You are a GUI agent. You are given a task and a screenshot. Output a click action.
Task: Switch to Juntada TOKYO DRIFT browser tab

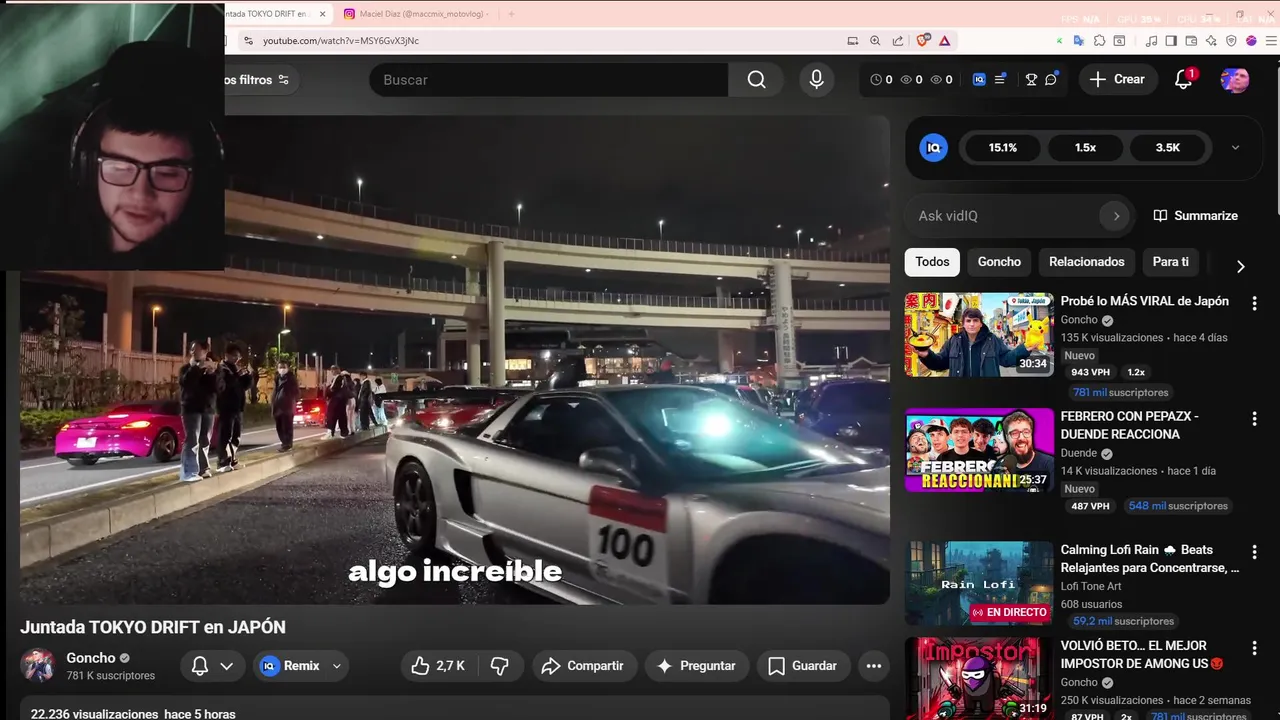[x=270, y=14]
